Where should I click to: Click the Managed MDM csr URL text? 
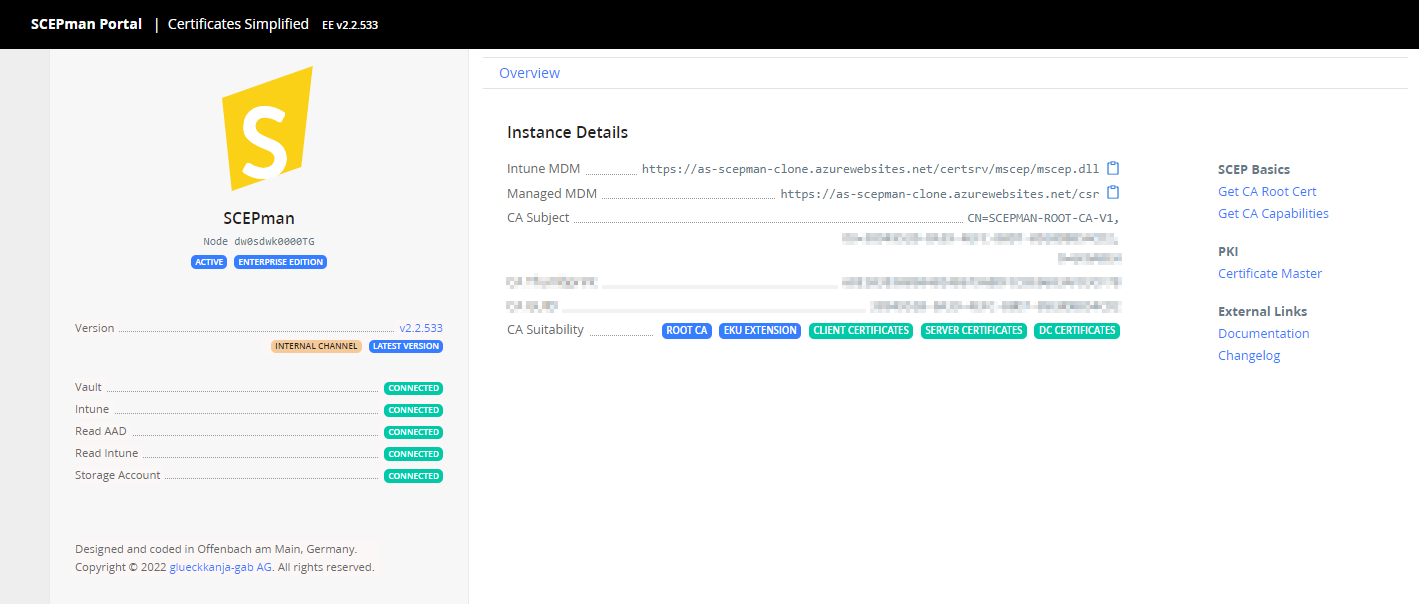click(940, 193)
